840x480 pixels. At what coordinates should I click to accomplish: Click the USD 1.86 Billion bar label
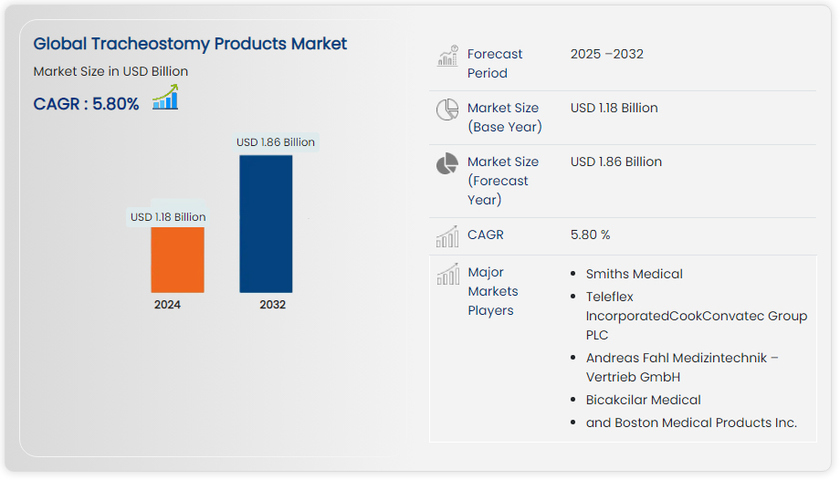275,142
